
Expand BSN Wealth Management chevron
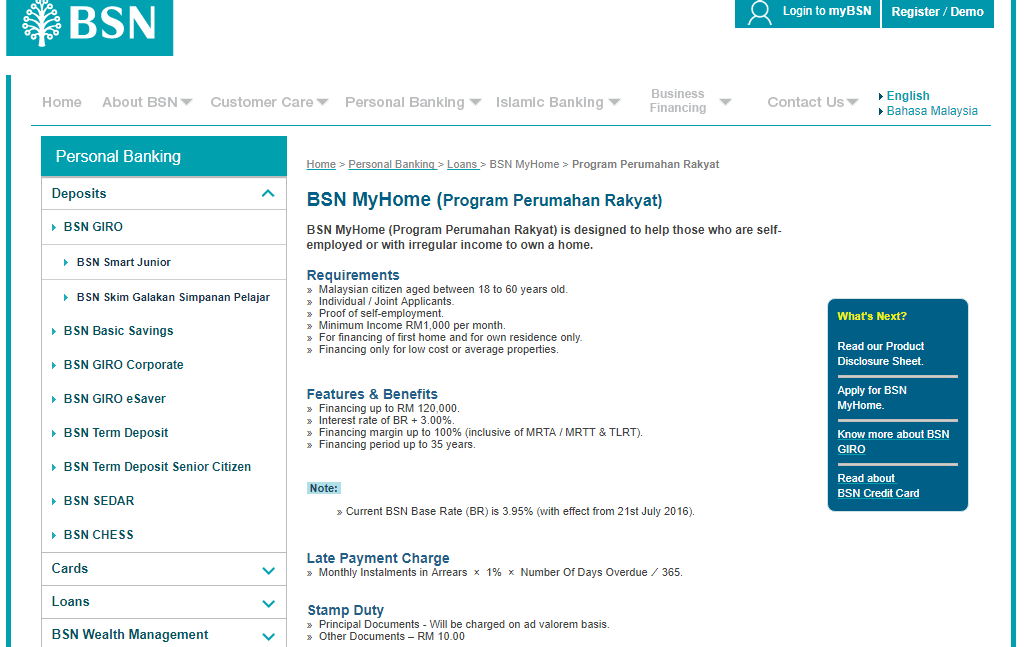coord(268,637)
